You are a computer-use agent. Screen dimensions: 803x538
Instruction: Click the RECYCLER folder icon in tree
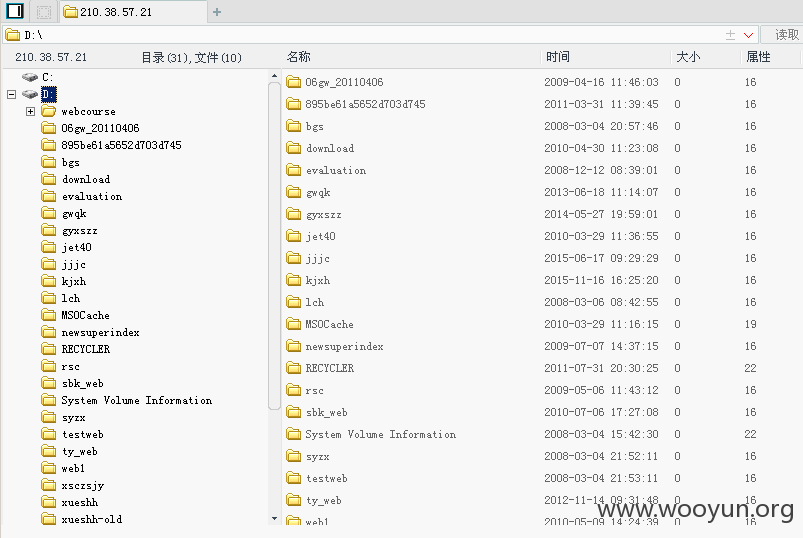coord(49,349)
